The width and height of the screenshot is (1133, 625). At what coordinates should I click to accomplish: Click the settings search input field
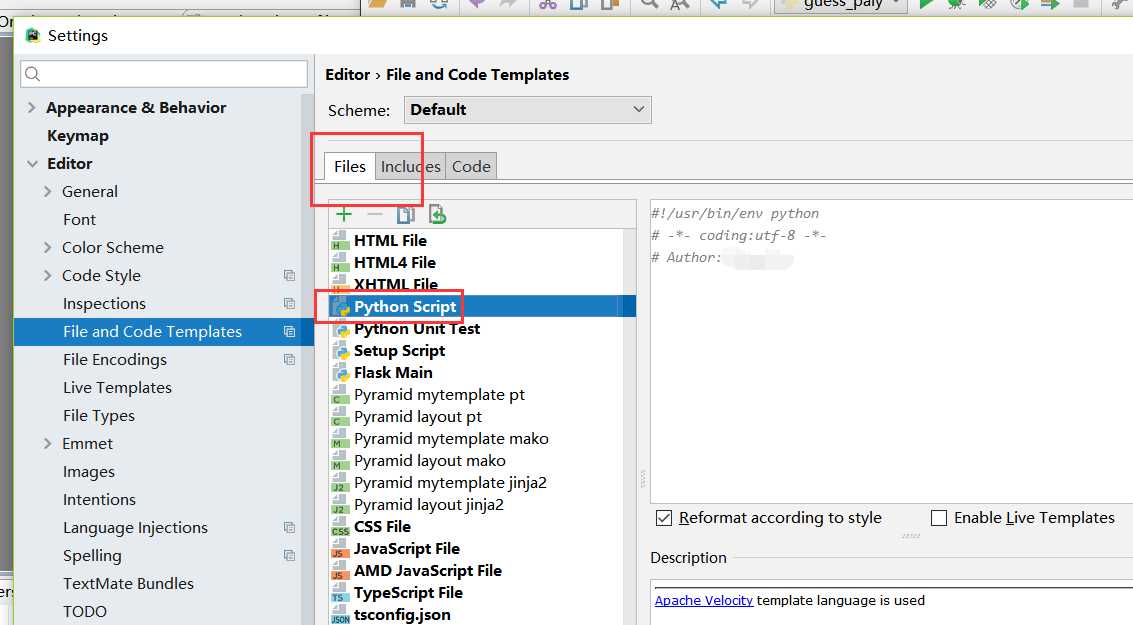pos(164,74)
